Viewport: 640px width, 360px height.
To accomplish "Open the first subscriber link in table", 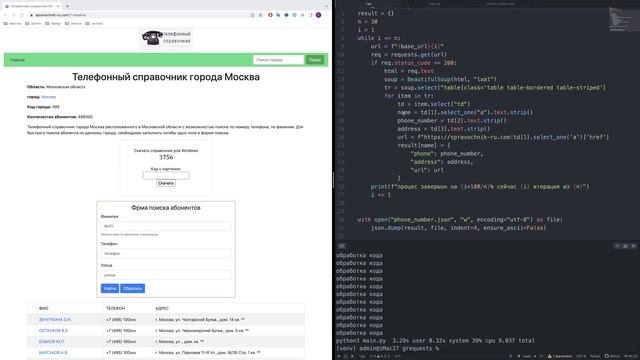I will tap(55, 320).
